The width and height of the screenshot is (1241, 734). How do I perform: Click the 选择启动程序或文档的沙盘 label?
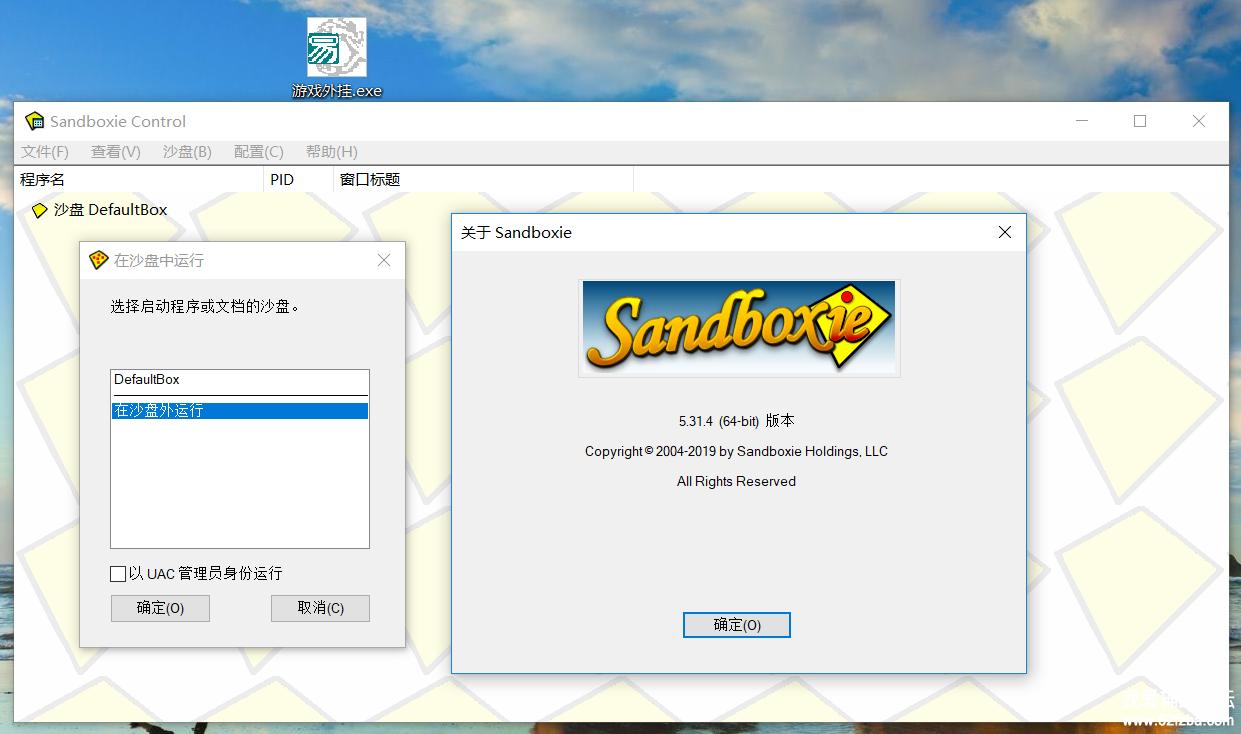(205, 306)
